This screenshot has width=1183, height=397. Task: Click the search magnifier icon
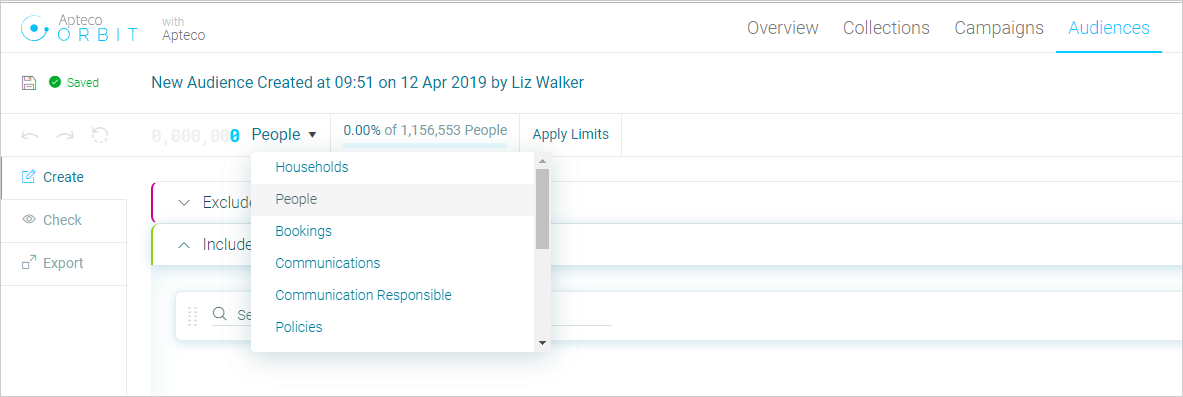pos(220,313)
